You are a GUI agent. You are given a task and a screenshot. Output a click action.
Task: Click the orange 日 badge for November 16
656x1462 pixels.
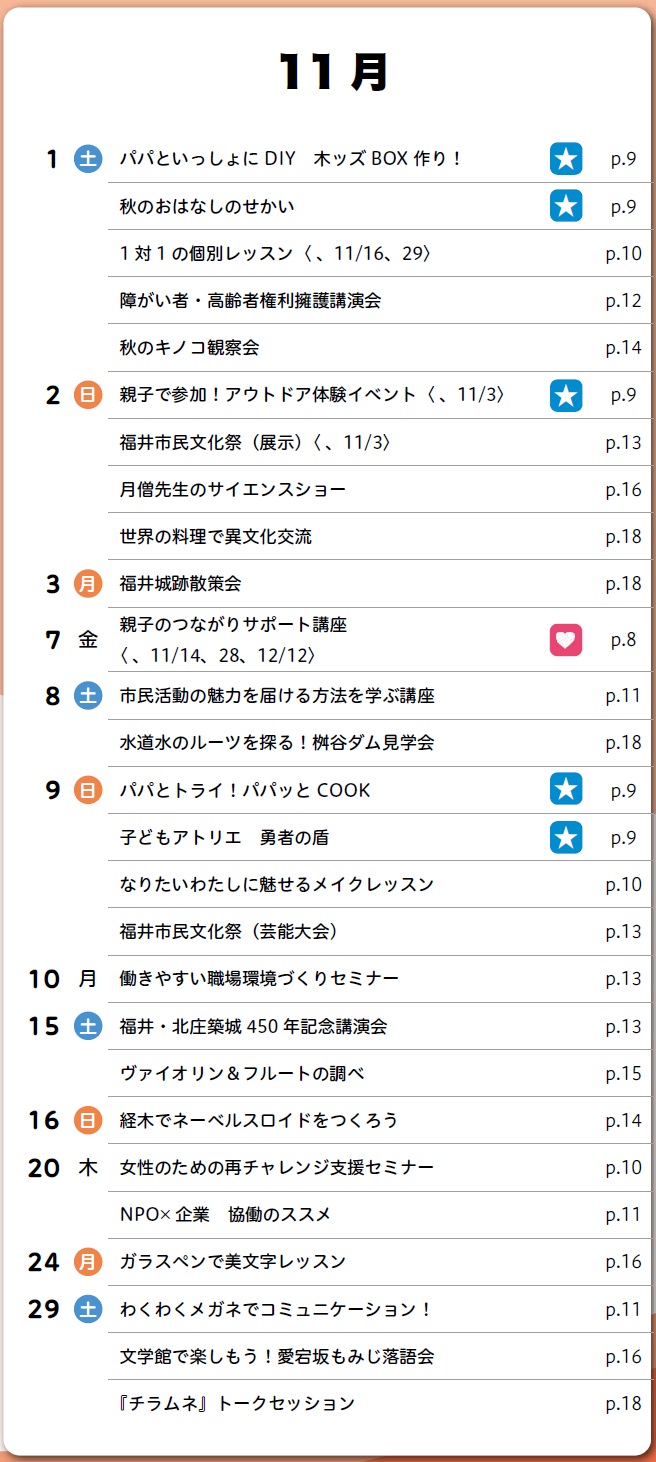click(88, 1120)
